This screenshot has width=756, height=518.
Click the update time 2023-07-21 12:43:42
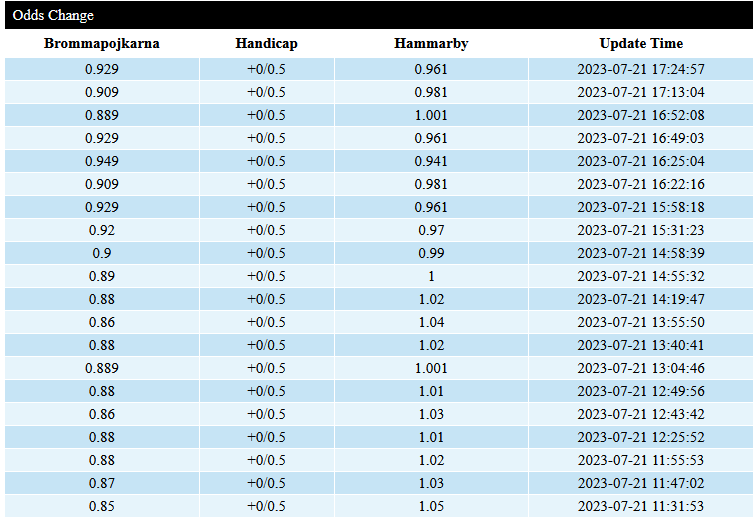coord(641,414)
